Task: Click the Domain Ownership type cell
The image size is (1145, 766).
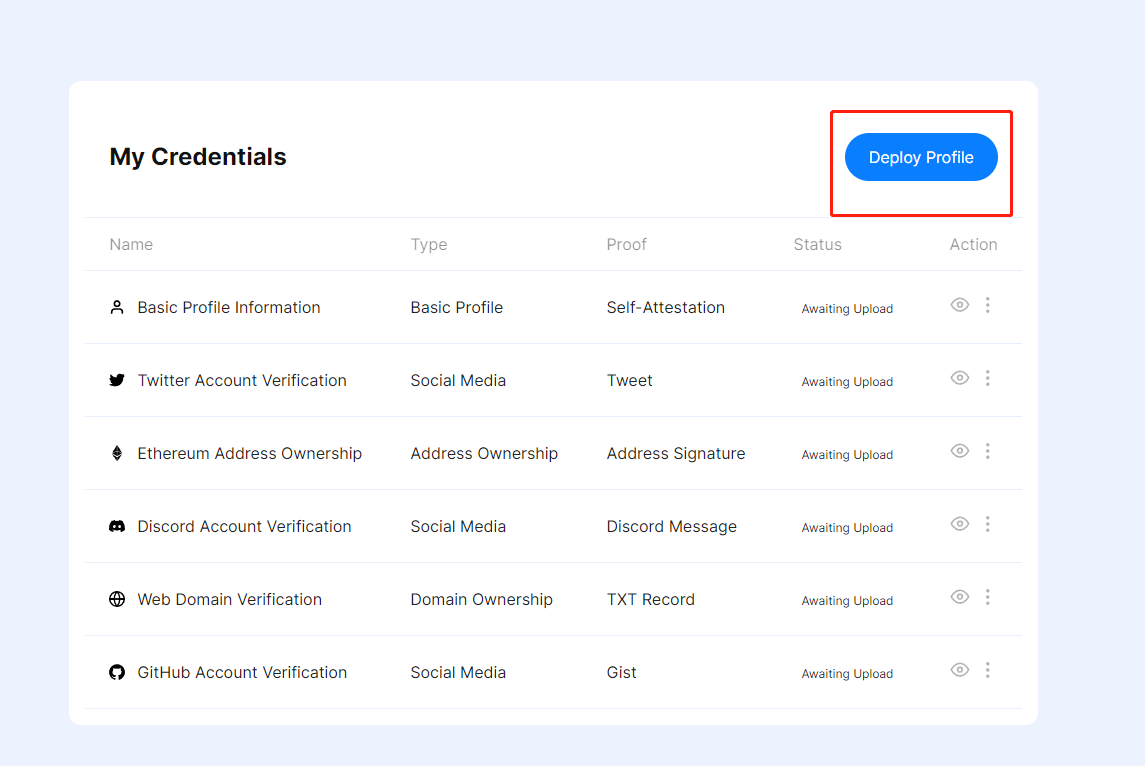Action: tap(481, 600)
